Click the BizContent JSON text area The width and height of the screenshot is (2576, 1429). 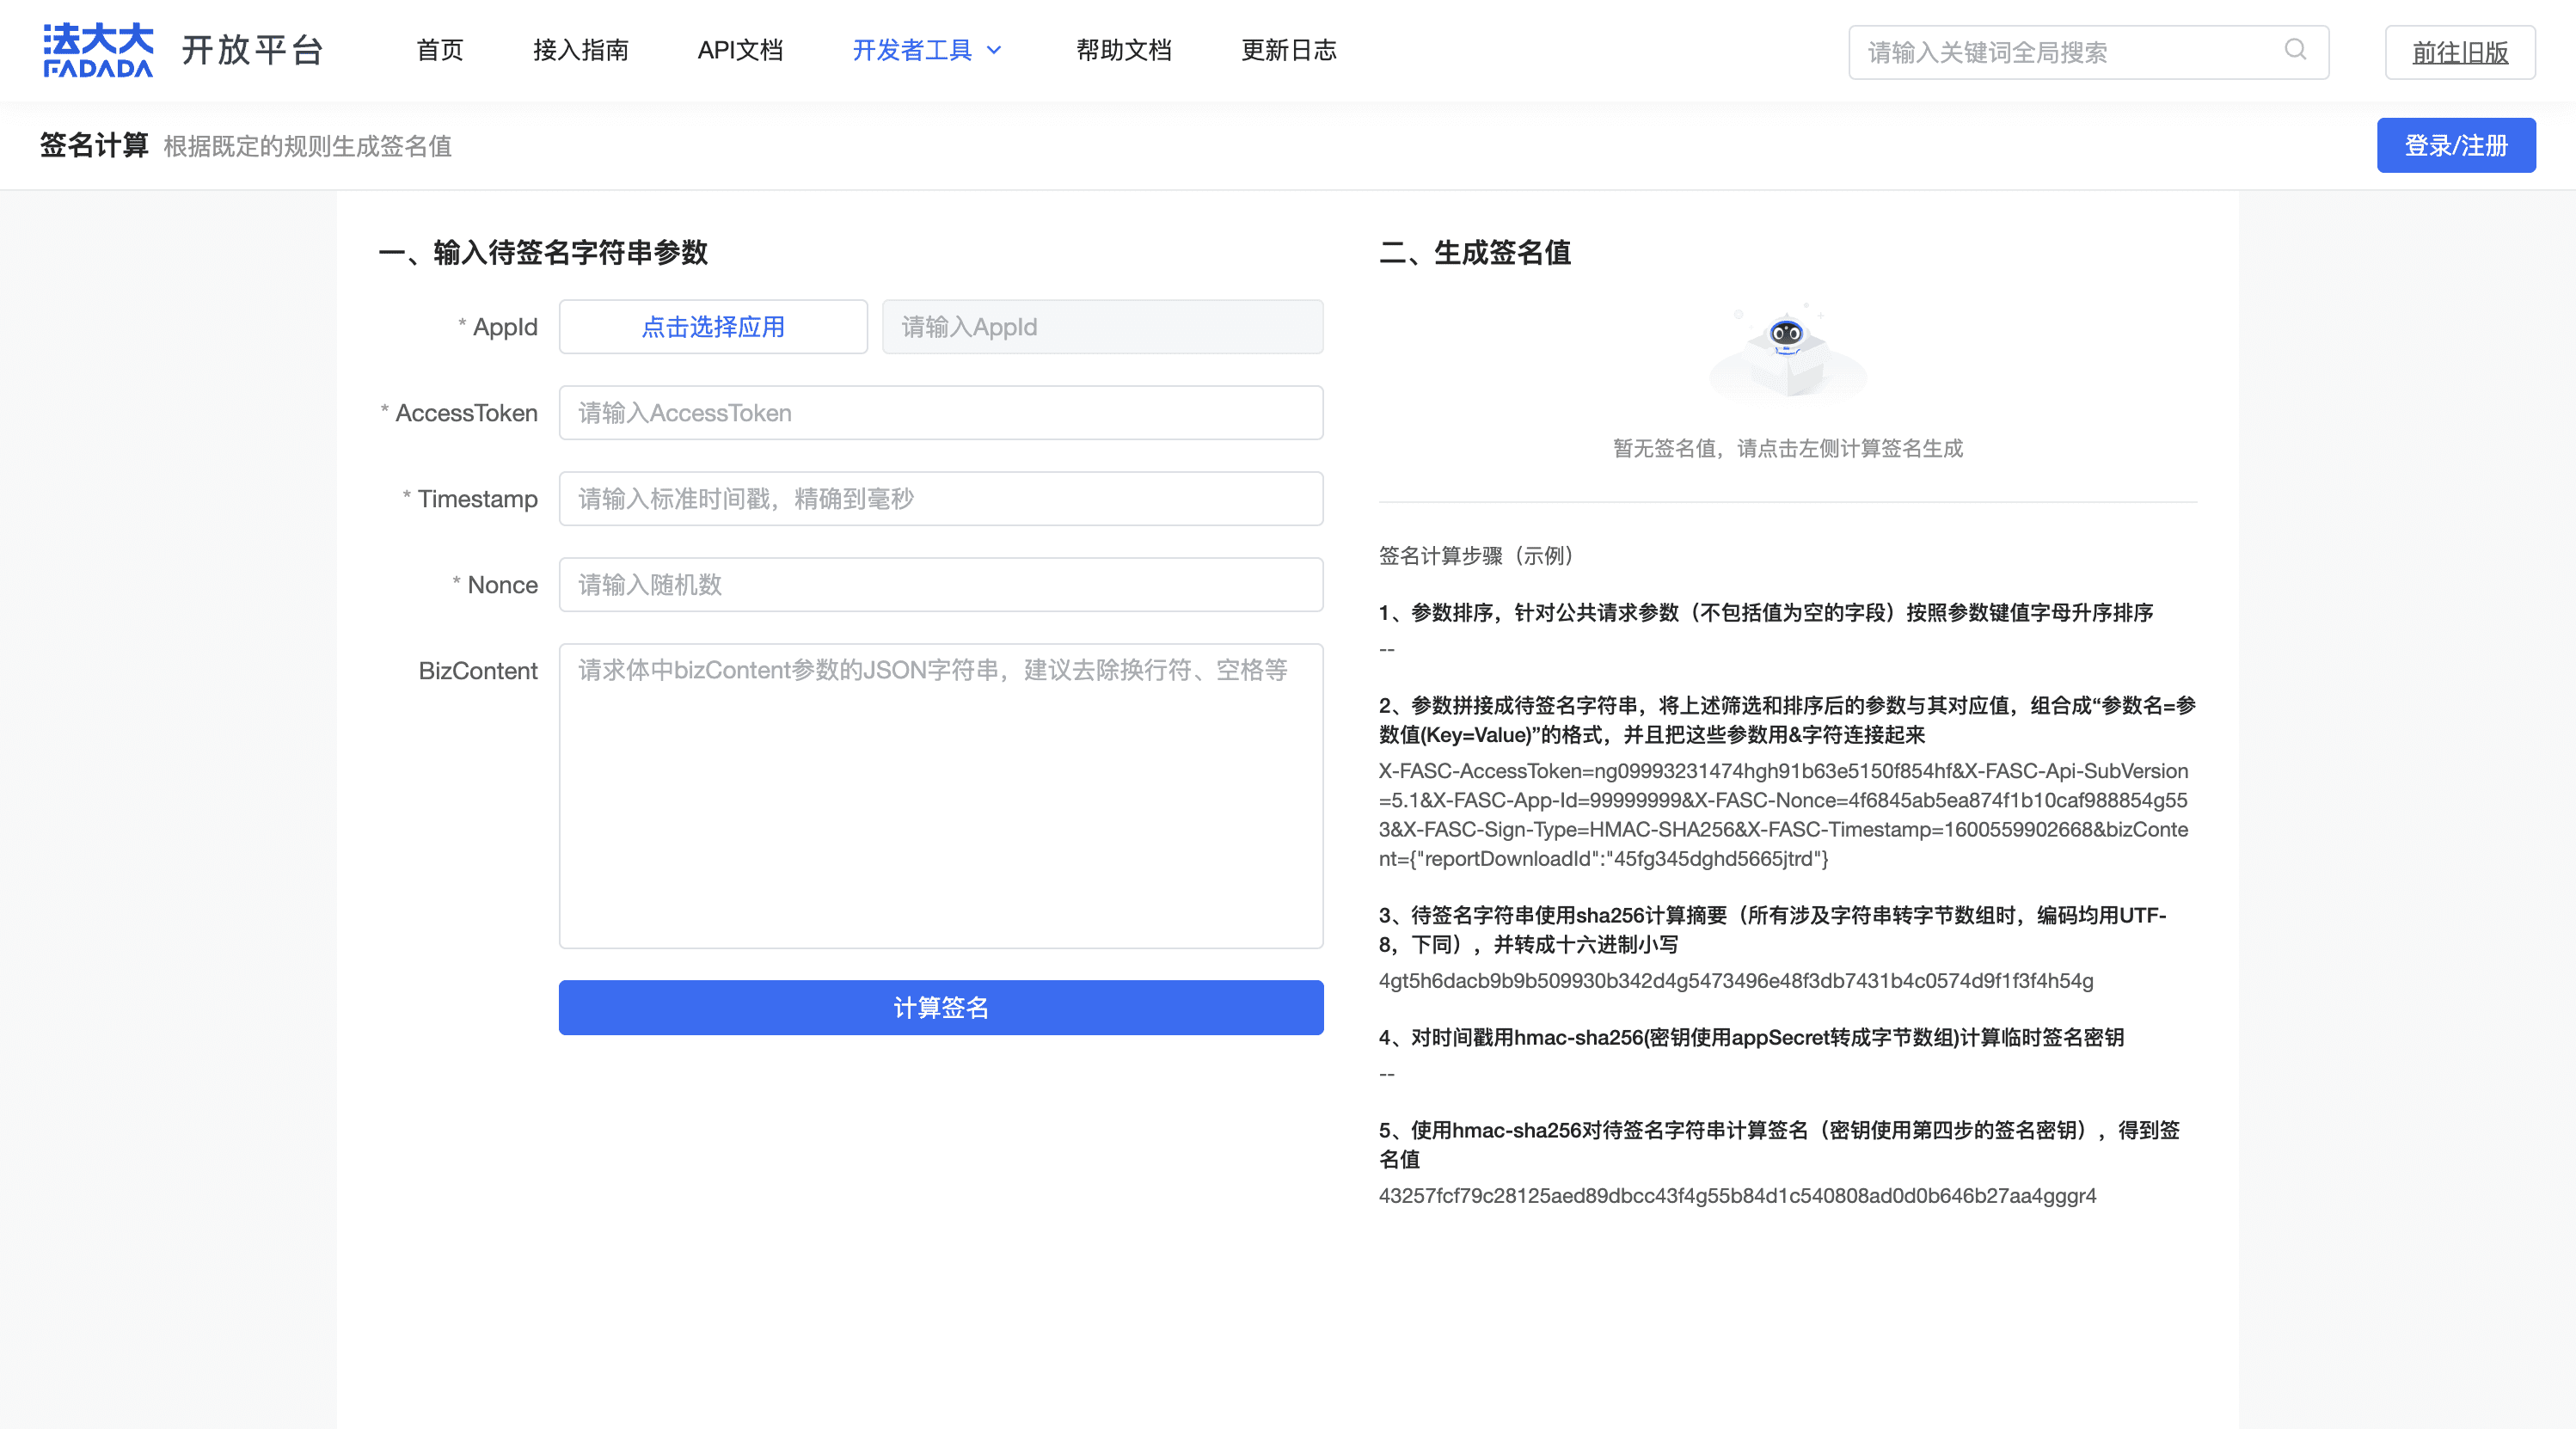pyautogui.click(x=940, y=796)
